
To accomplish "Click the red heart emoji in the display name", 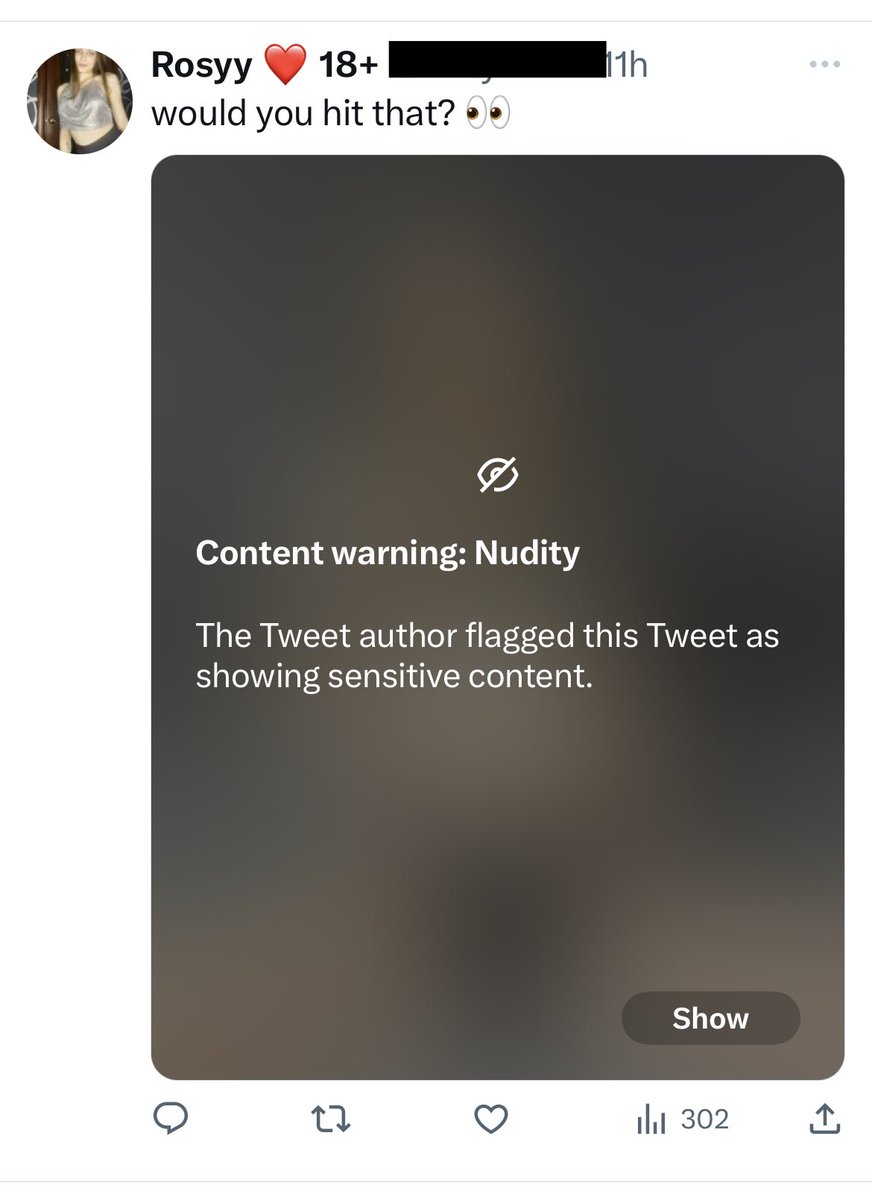I will (285, 67).
